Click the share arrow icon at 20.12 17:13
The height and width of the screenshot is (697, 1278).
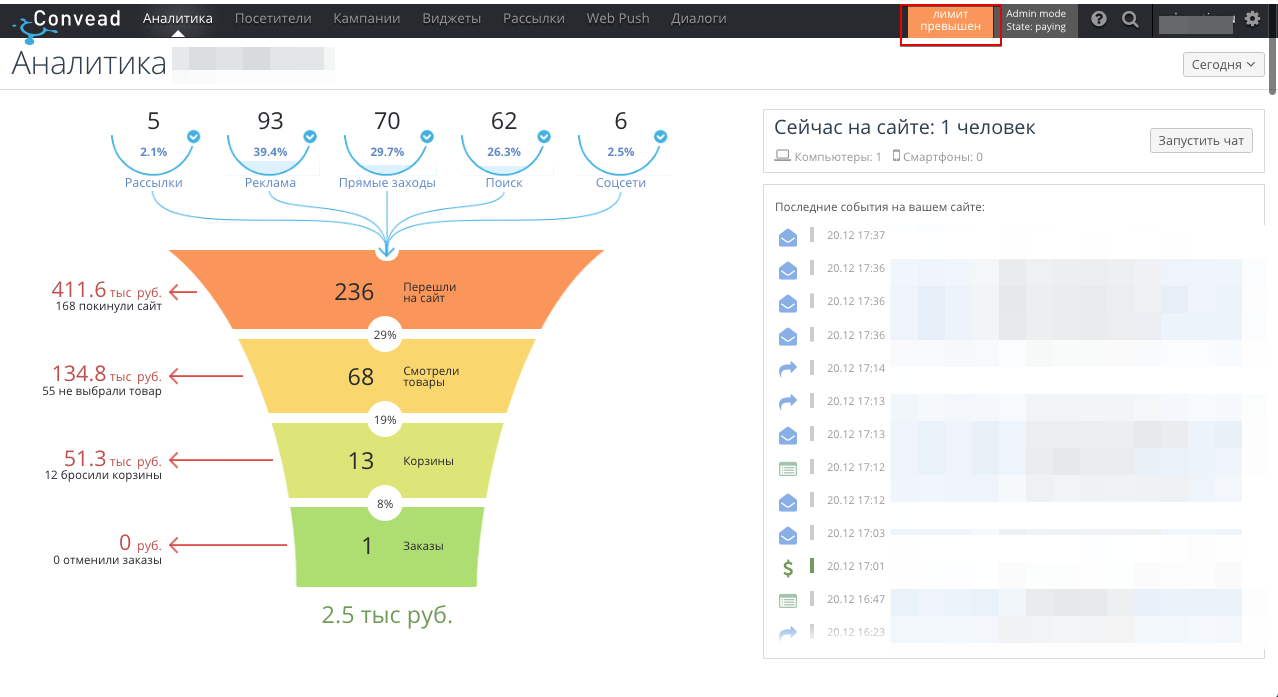coord(788,402)
